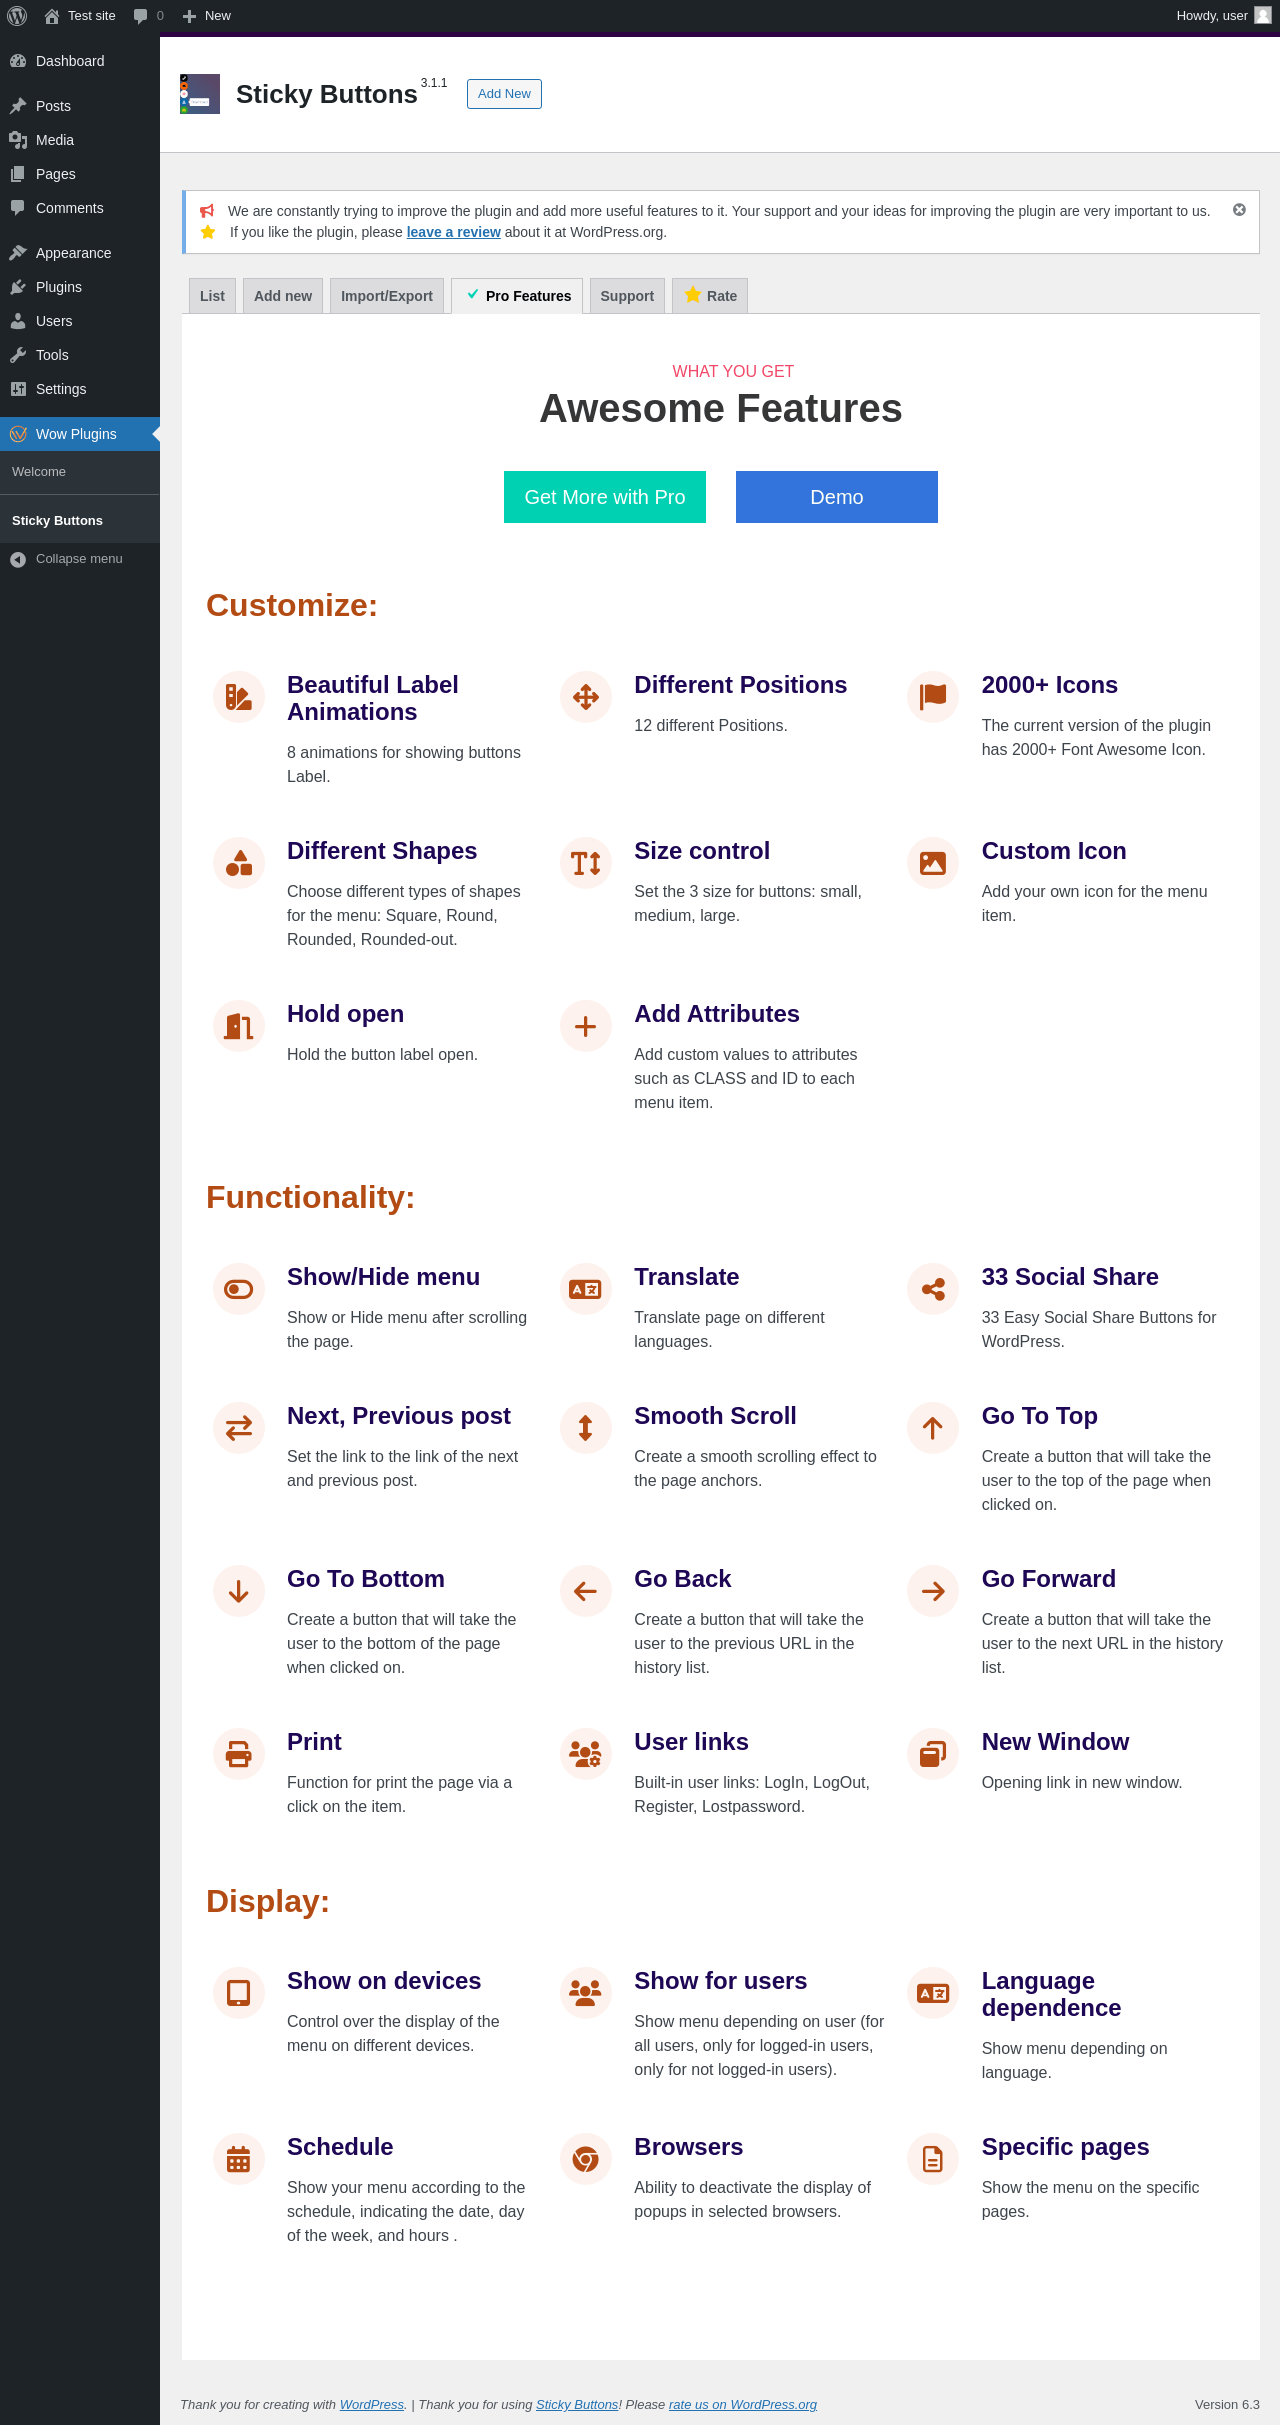This screenshot has height=2425, width=1280.
Task: Click the Get More with Pro button
Action: tap(605, 497)
